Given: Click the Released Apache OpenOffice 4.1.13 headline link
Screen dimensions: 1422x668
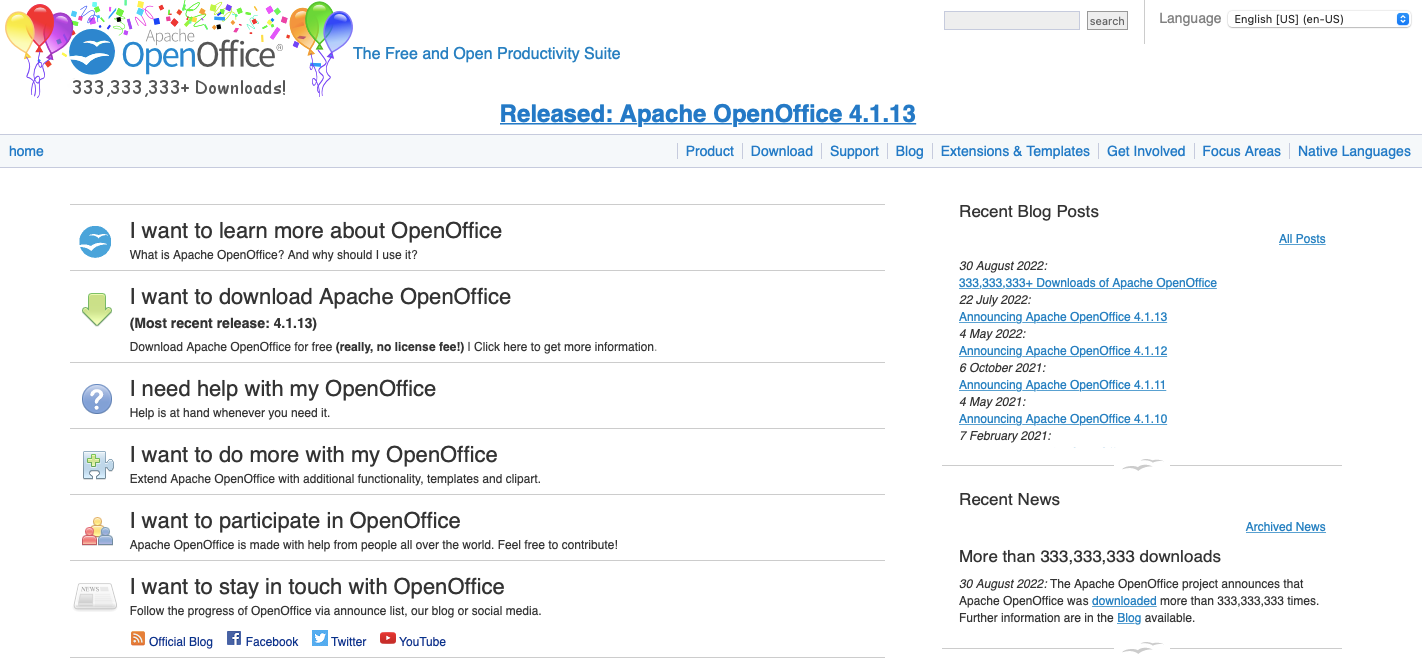Looking at the screenshot, I should [x=708, y=114].
